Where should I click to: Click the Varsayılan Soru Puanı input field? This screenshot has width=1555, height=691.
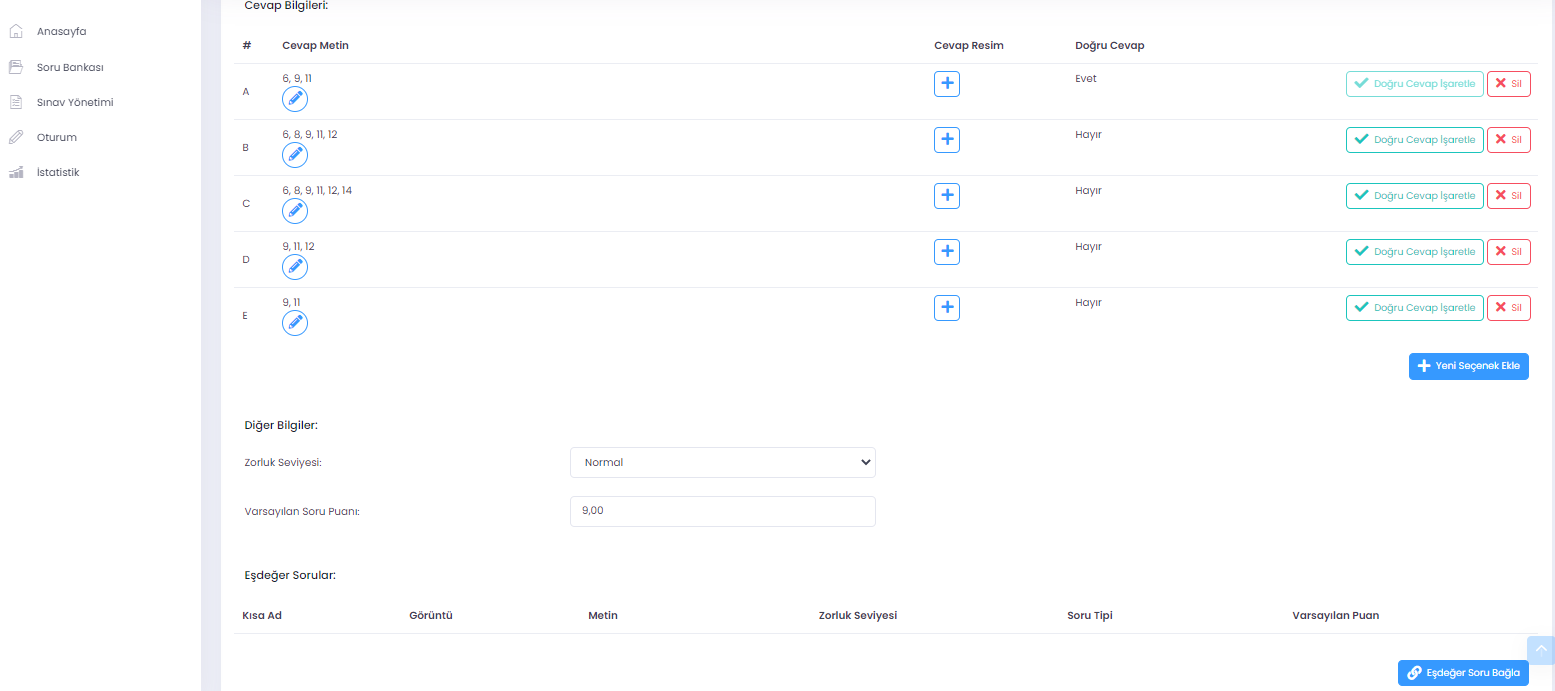click(x=722, y=511)
